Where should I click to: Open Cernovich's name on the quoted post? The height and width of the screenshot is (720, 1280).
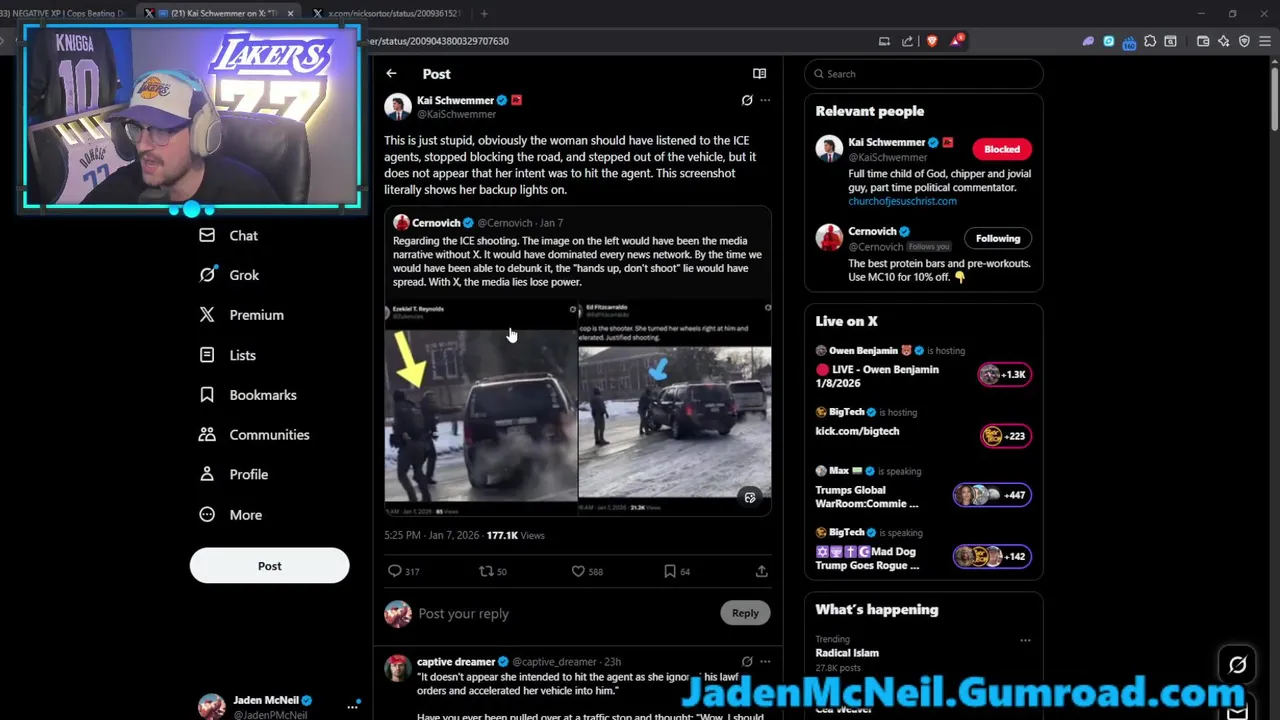click(436, 223)
